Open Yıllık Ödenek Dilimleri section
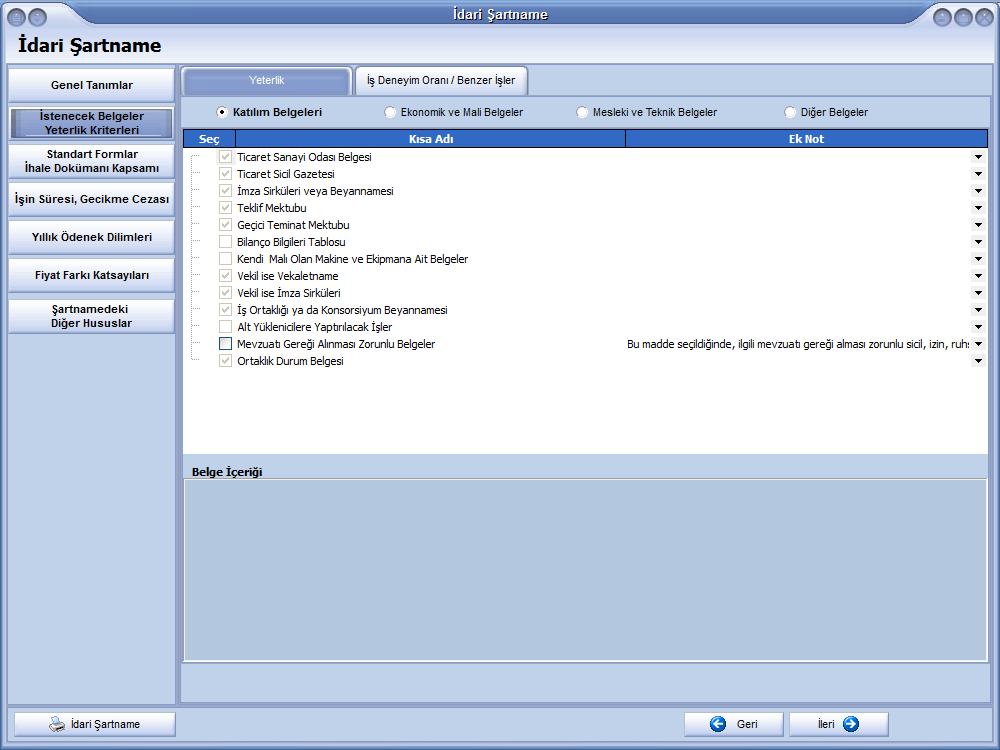Screen dimensions: 1000x750 pos(92,237)
